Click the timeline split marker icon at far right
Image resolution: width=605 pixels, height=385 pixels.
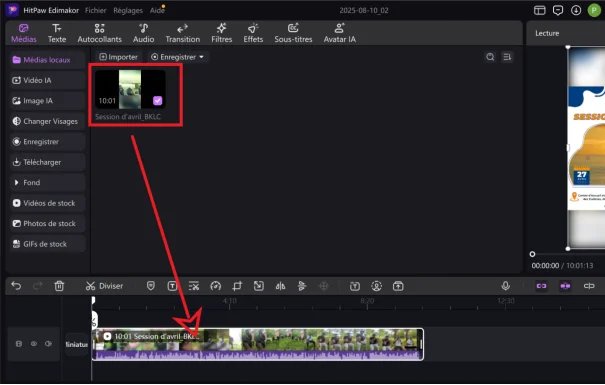point(589,286)
